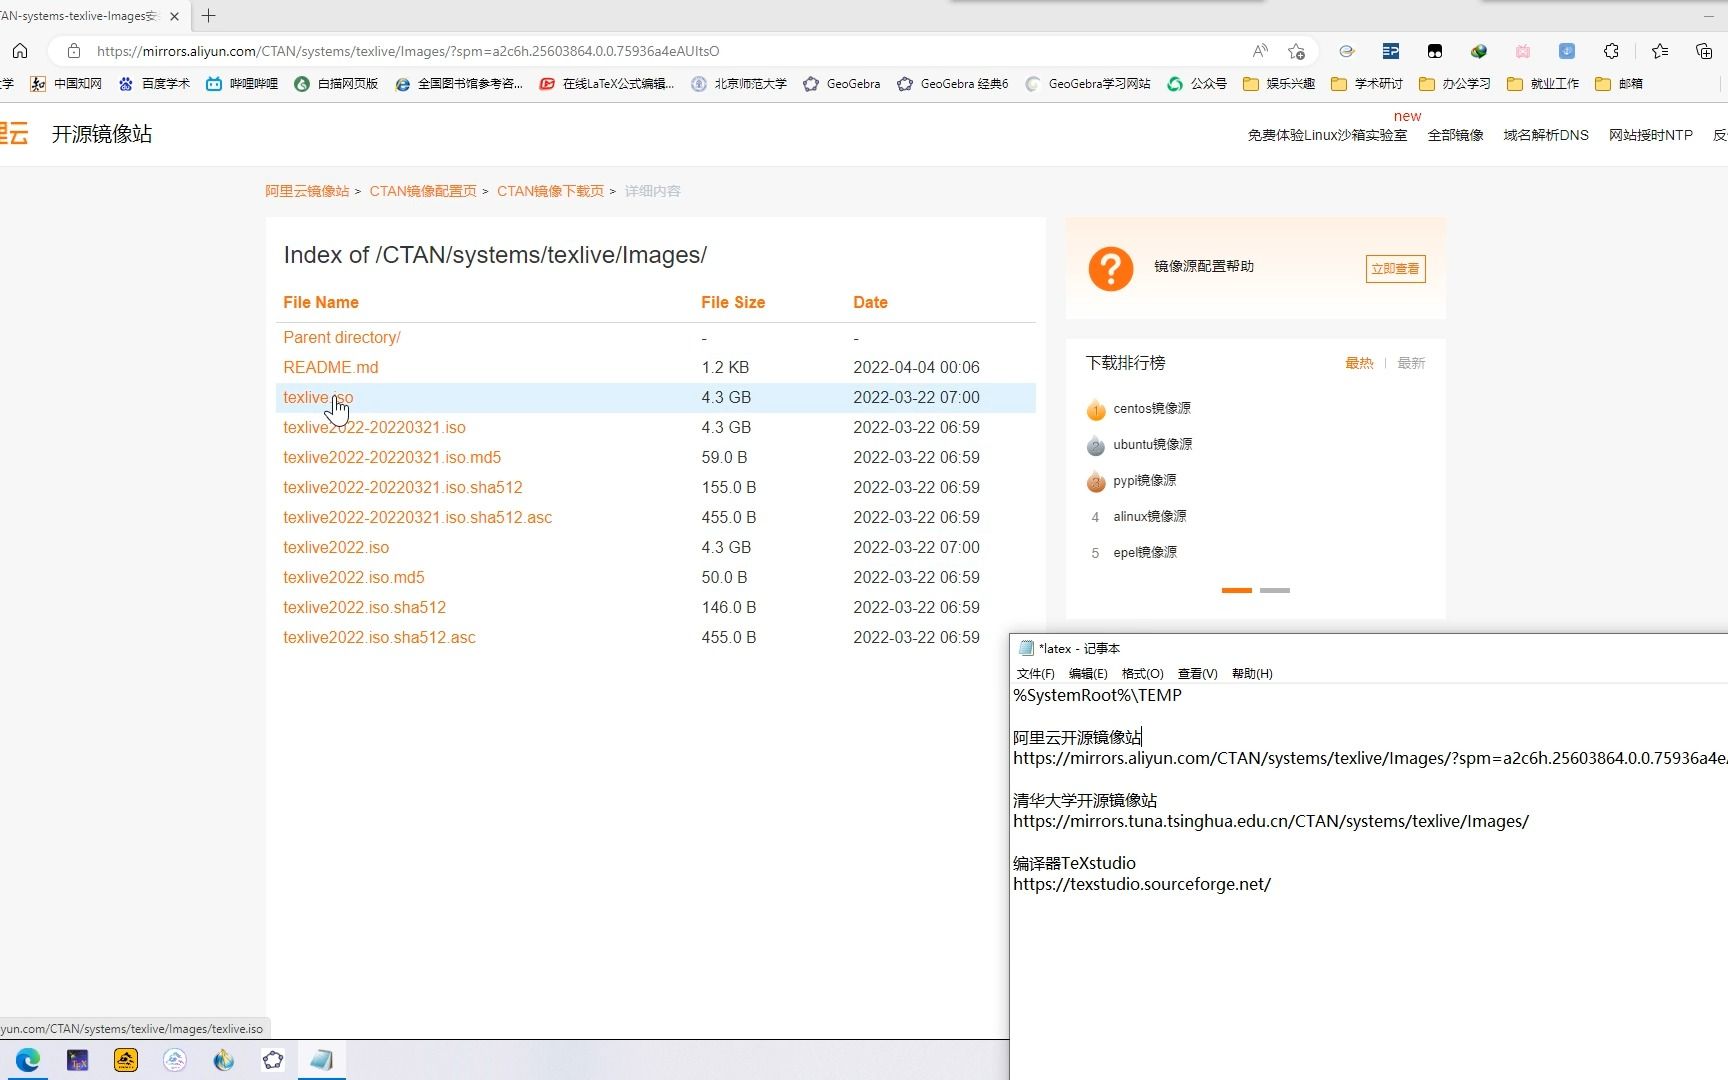Expand the 娱乐兴趣 bookmark folder
The height and width of the screenshot is (1080, 1728).
[1279, 84]
